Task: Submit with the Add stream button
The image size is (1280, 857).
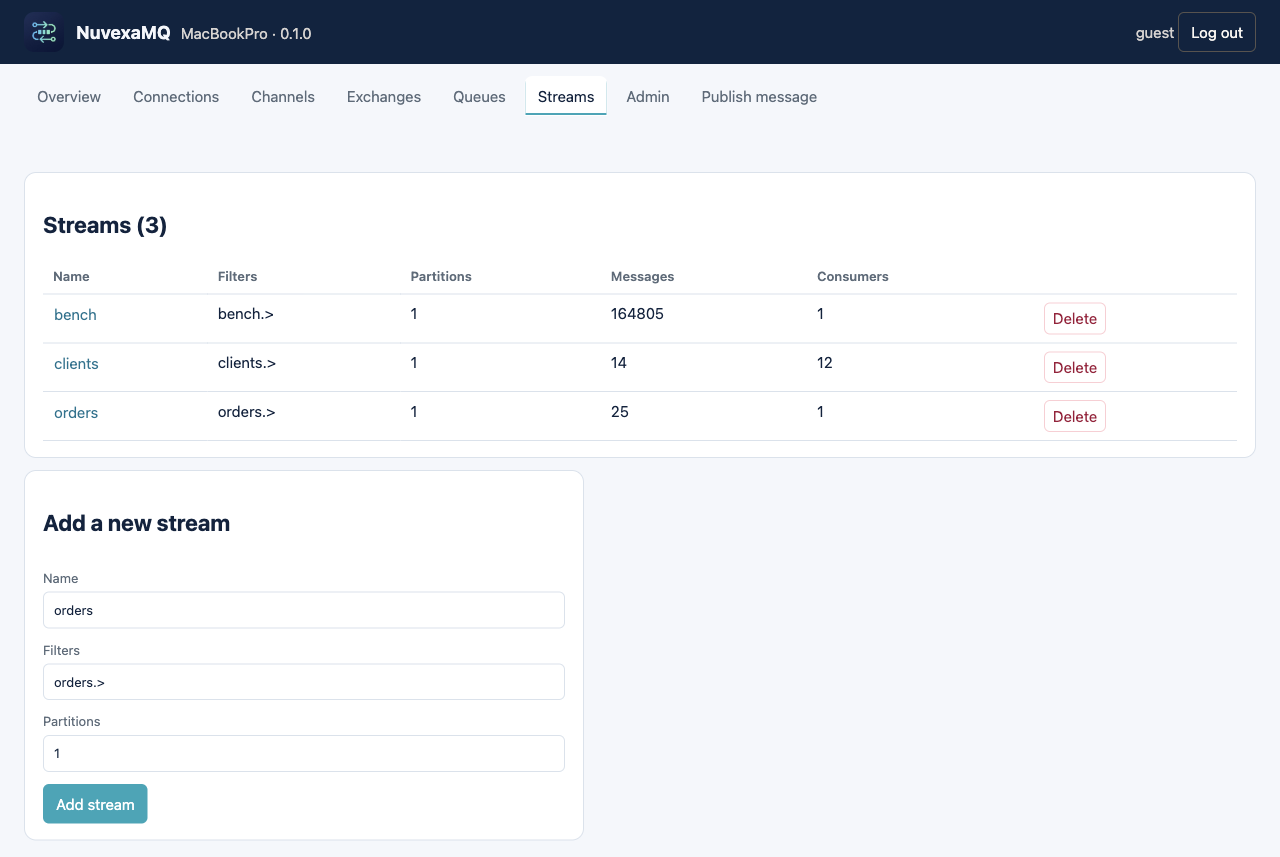Action: (x=95, y=804)
